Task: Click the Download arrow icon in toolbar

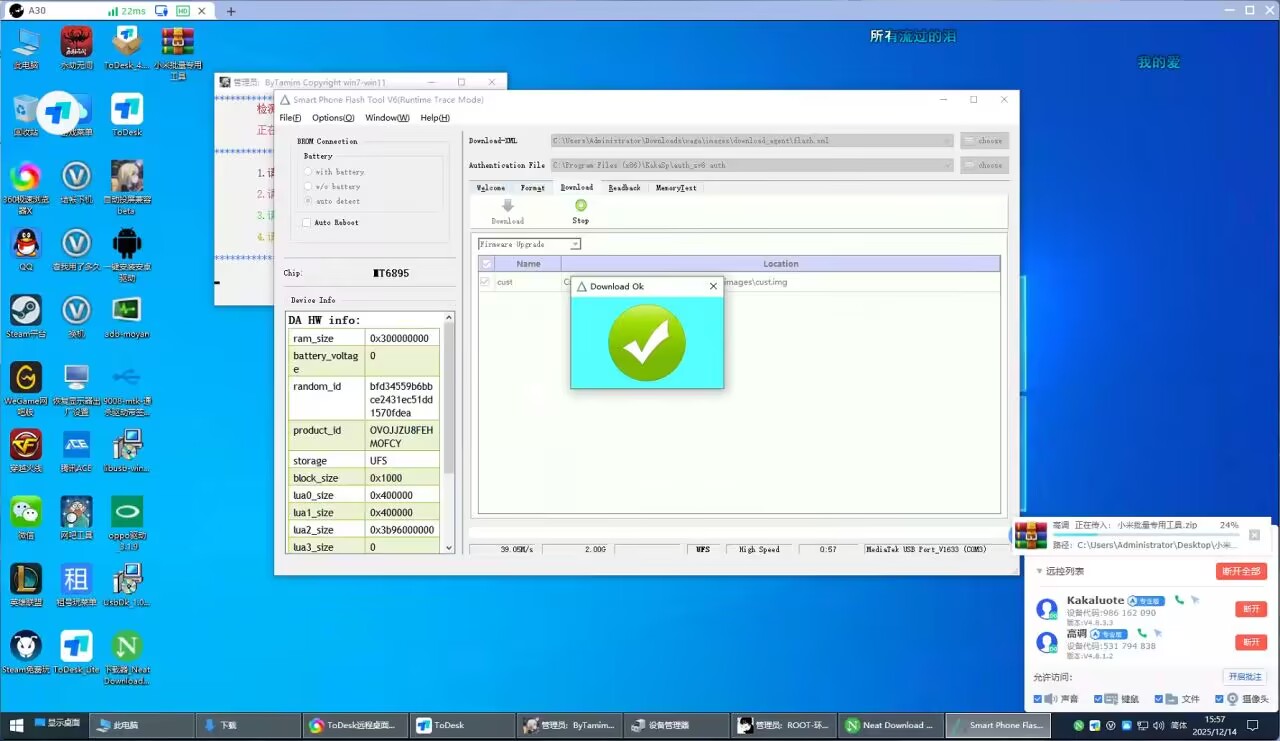Action: coord(507,206)
